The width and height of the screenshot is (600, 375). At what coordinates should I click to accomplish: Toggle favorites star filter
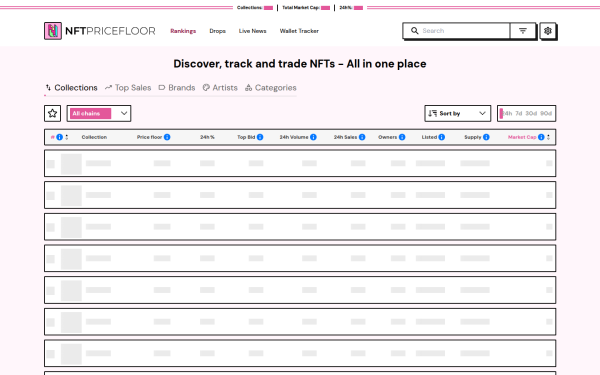tap(52, 113)
